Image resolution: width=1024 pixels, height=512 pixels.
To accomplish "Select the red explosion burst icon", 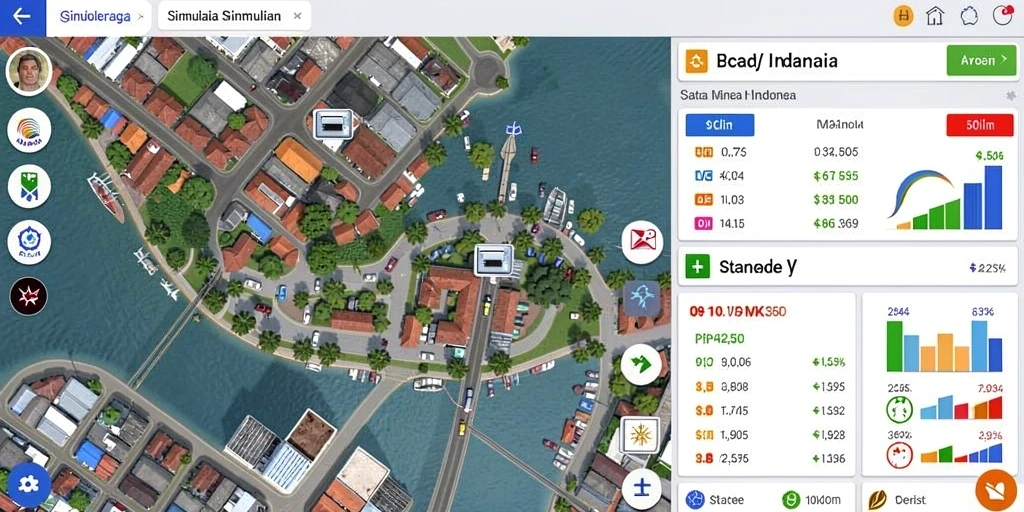I will pos(29,296).
